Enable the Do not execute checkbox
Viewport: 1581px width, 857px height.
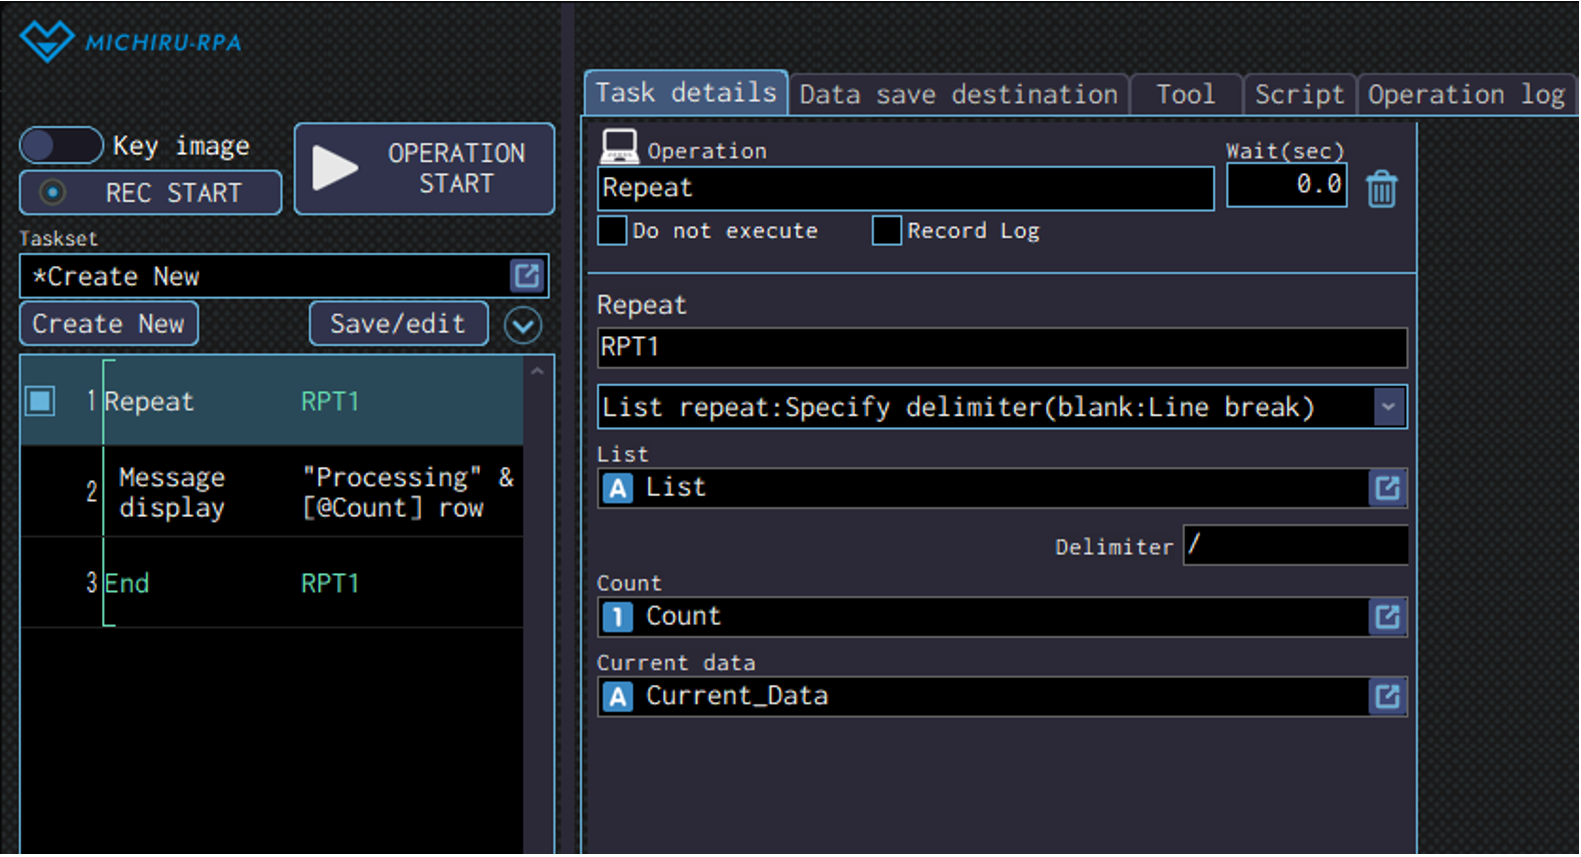(x=612, y=231)
